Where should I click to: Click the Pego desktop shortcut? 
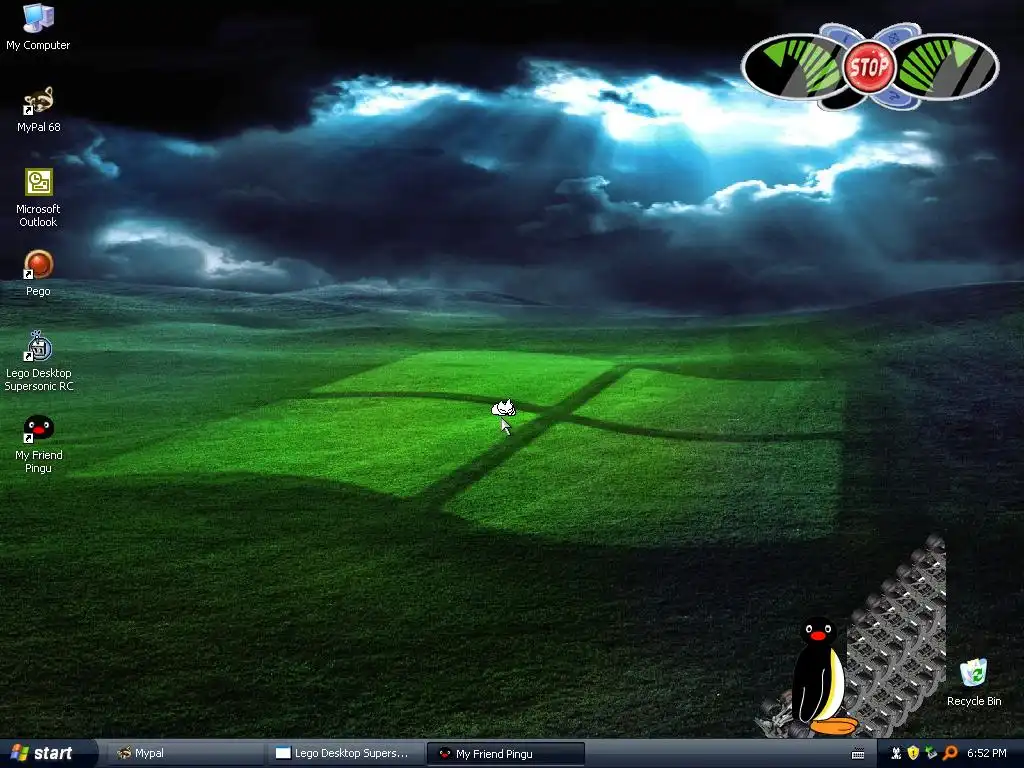pyautogui.click(x=39, y=273)
